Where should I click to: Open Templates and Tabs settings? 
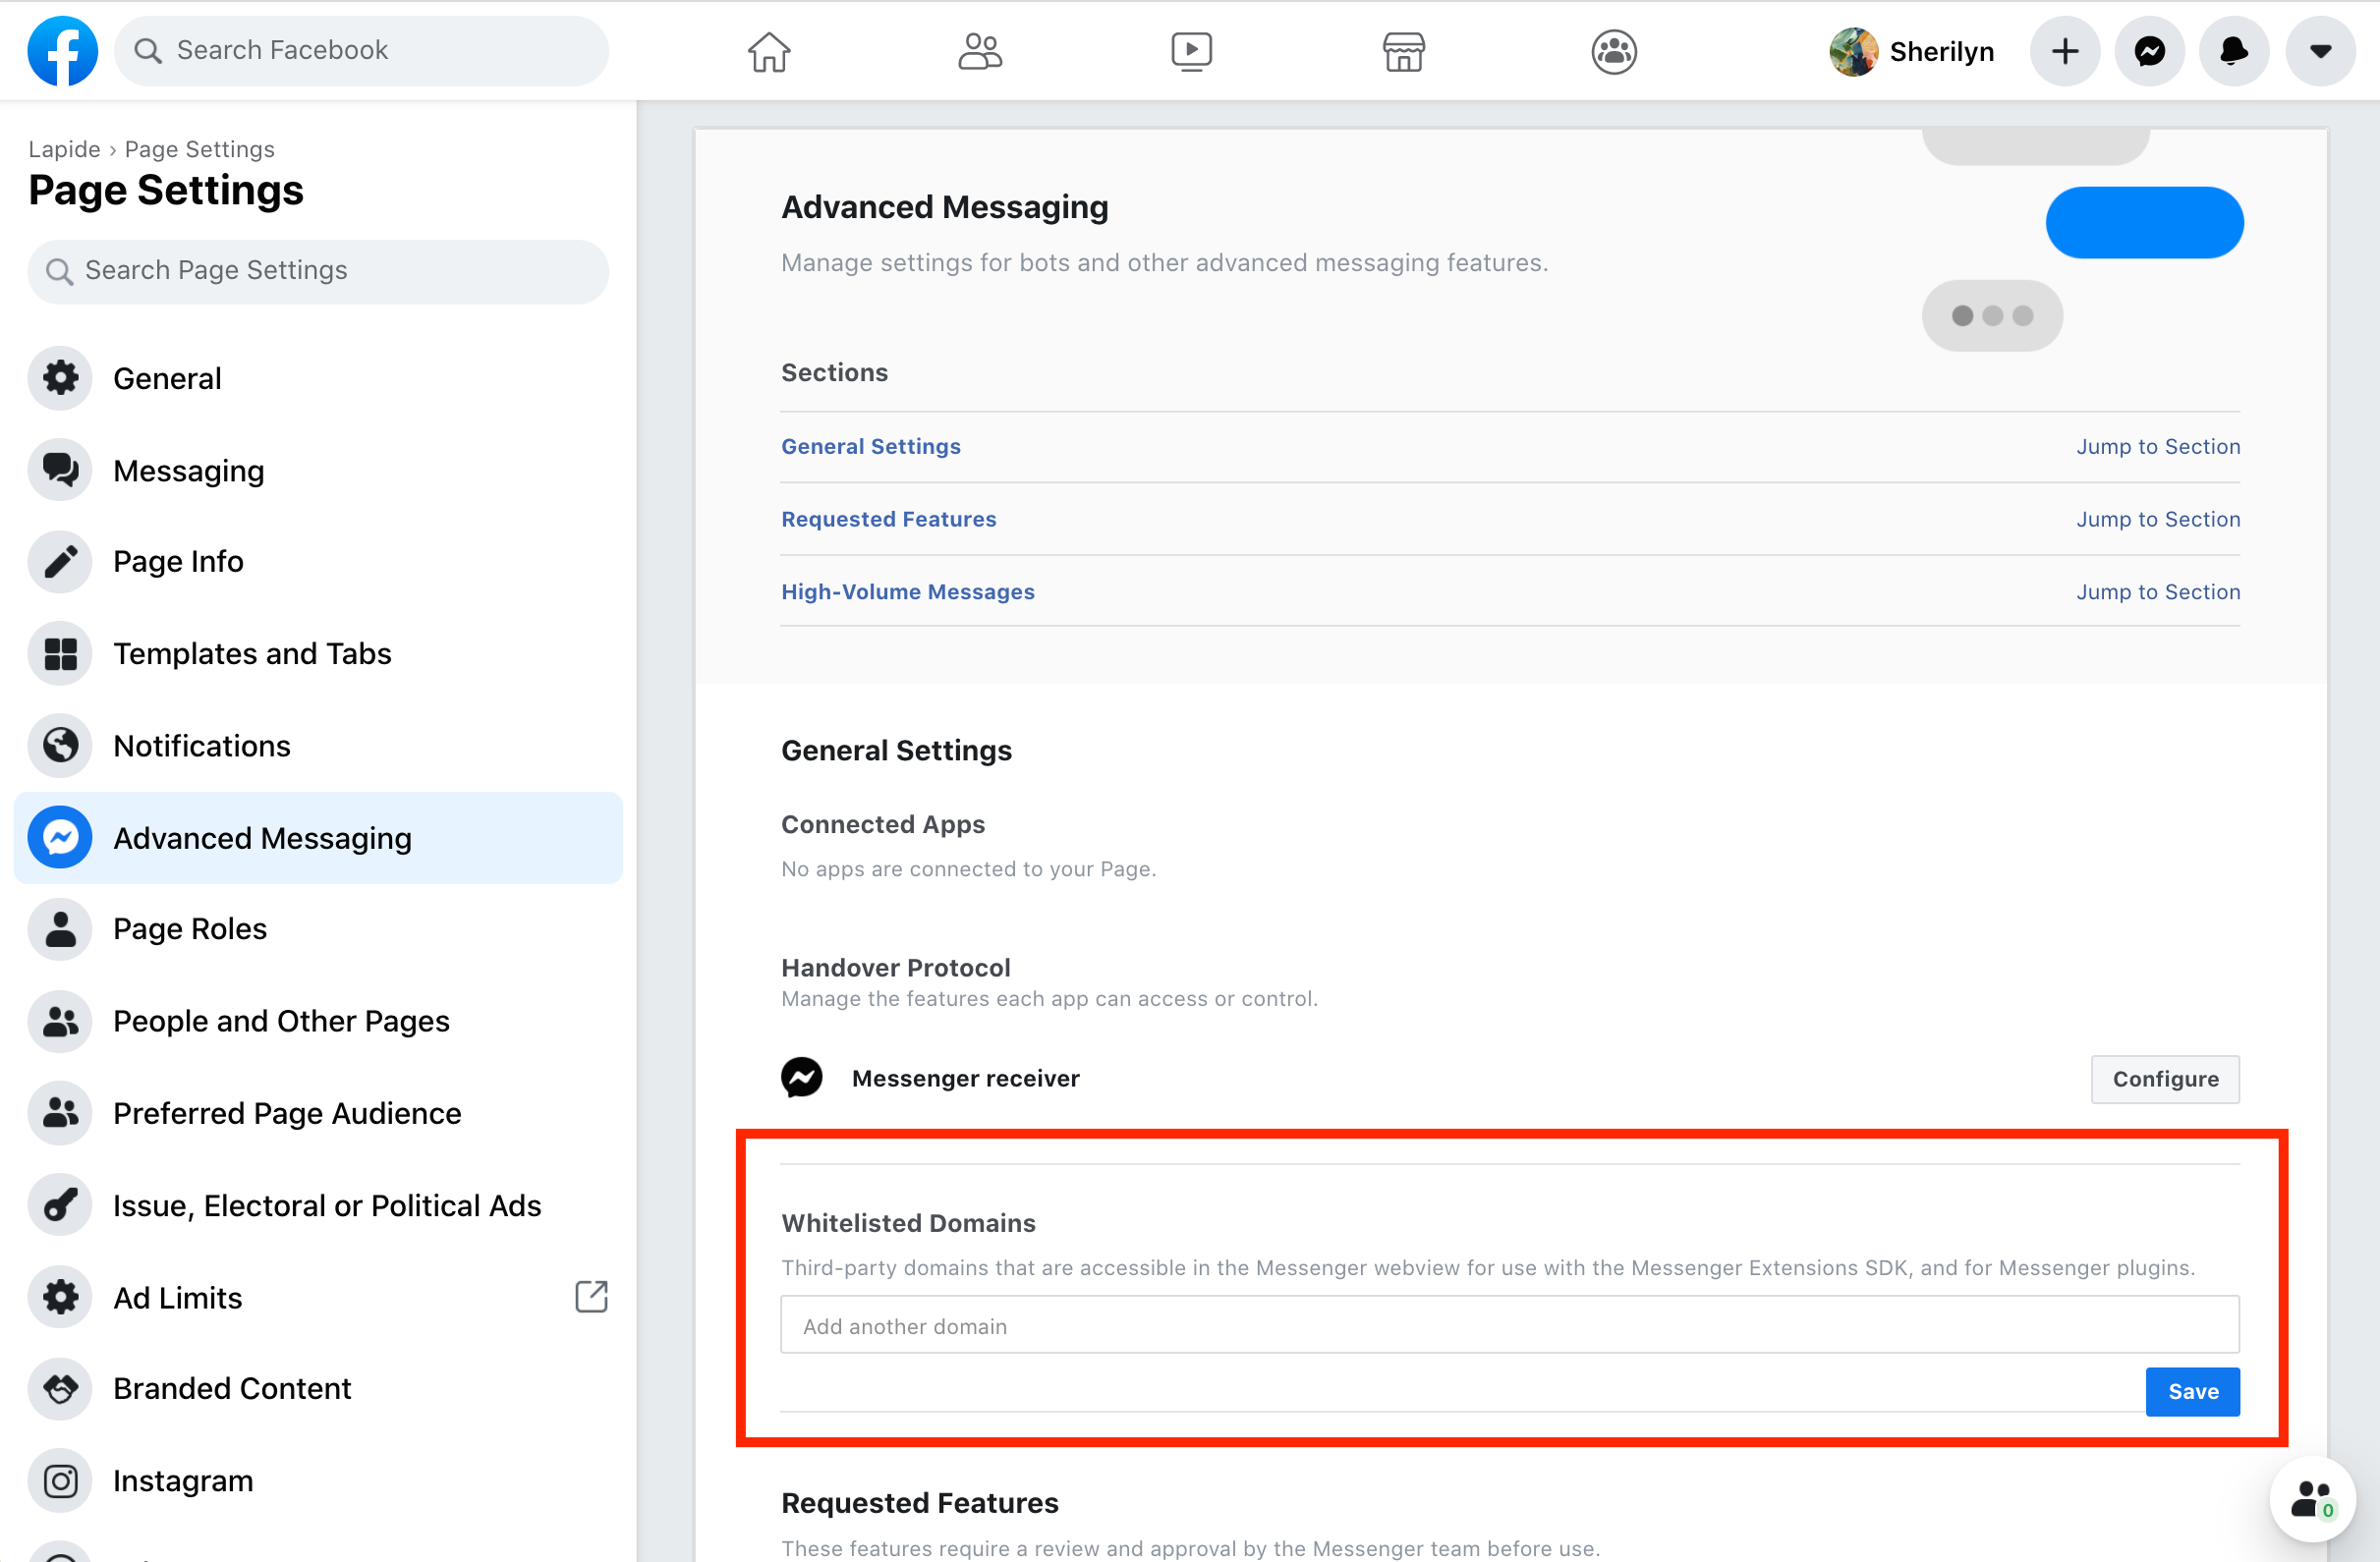[x=251, y=653]
